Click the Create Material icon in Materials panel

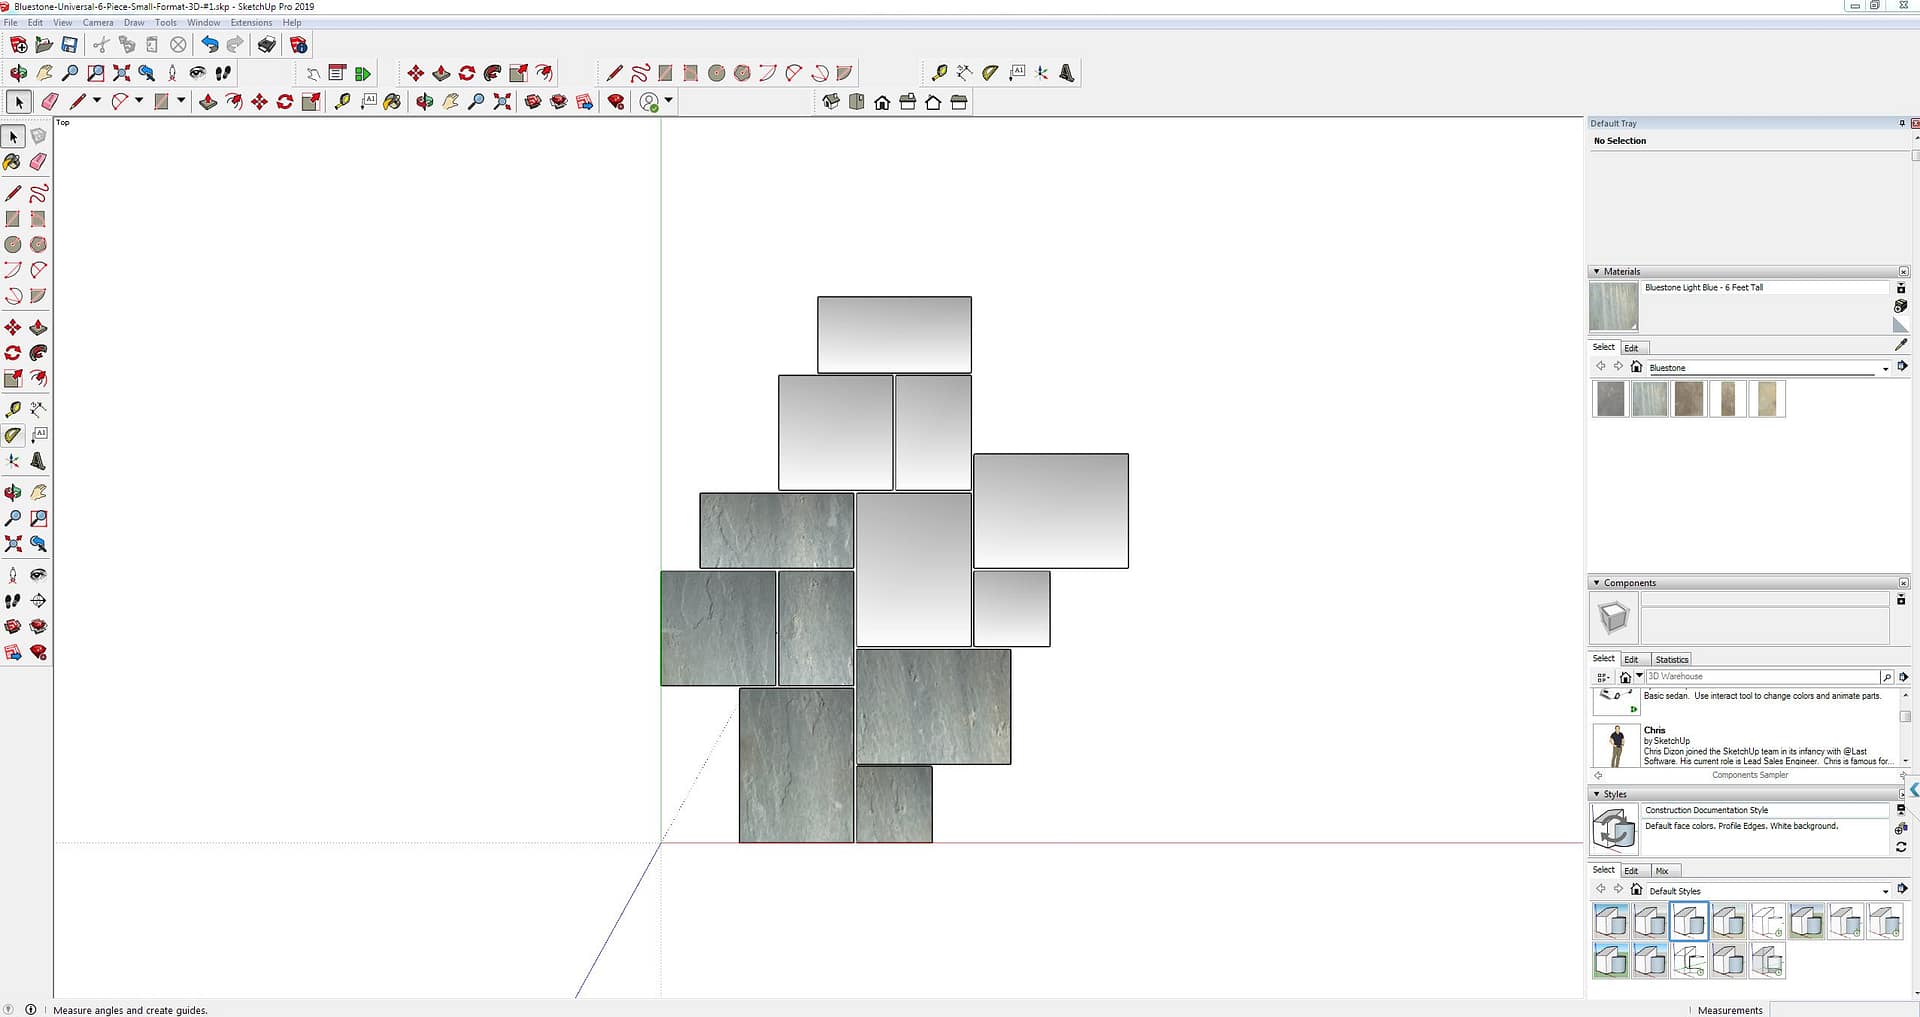pos(1900,306)
